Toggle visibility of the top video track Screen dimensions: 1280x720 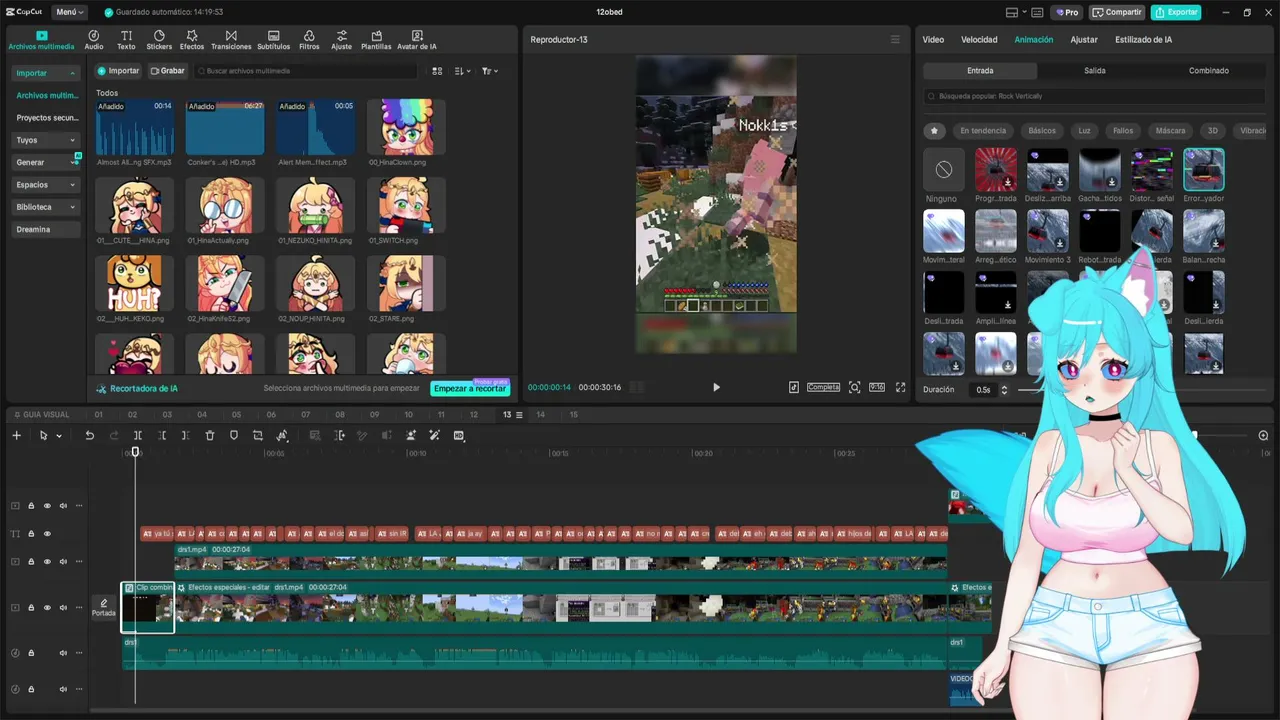point(47,506)
